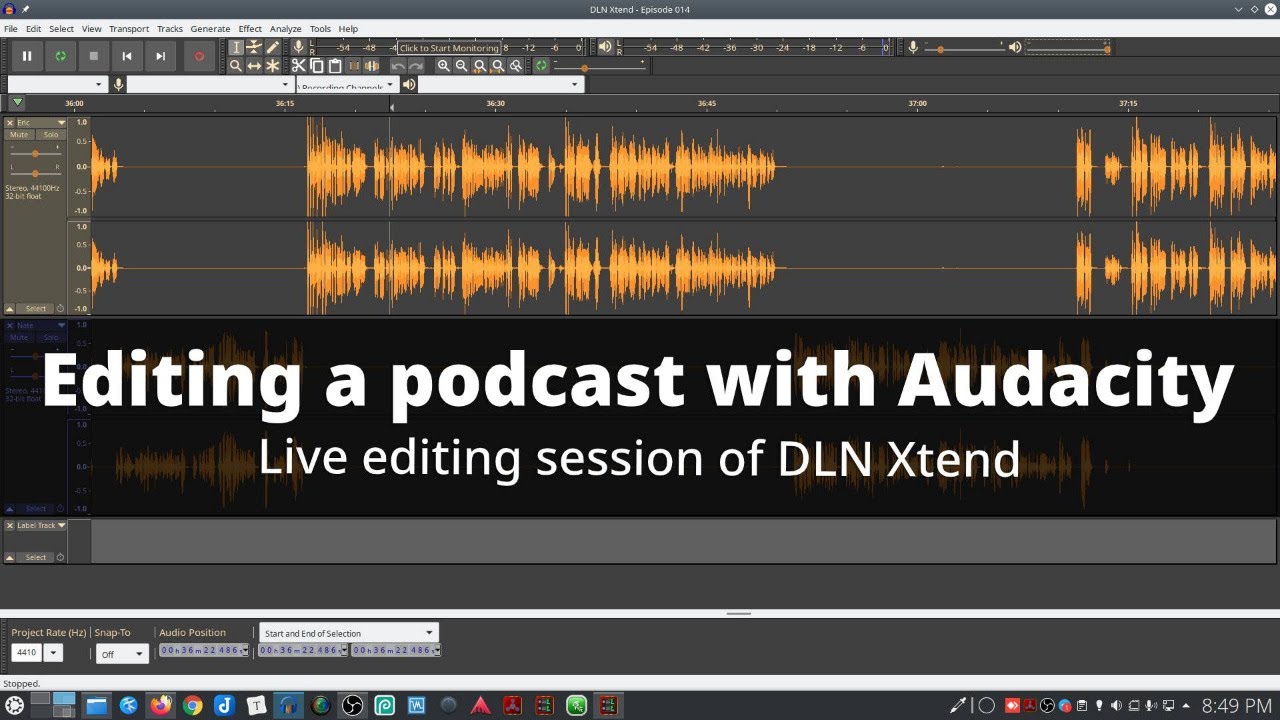Open the Analyze menu
The image size is (1280, 720).
click(286, 29)
